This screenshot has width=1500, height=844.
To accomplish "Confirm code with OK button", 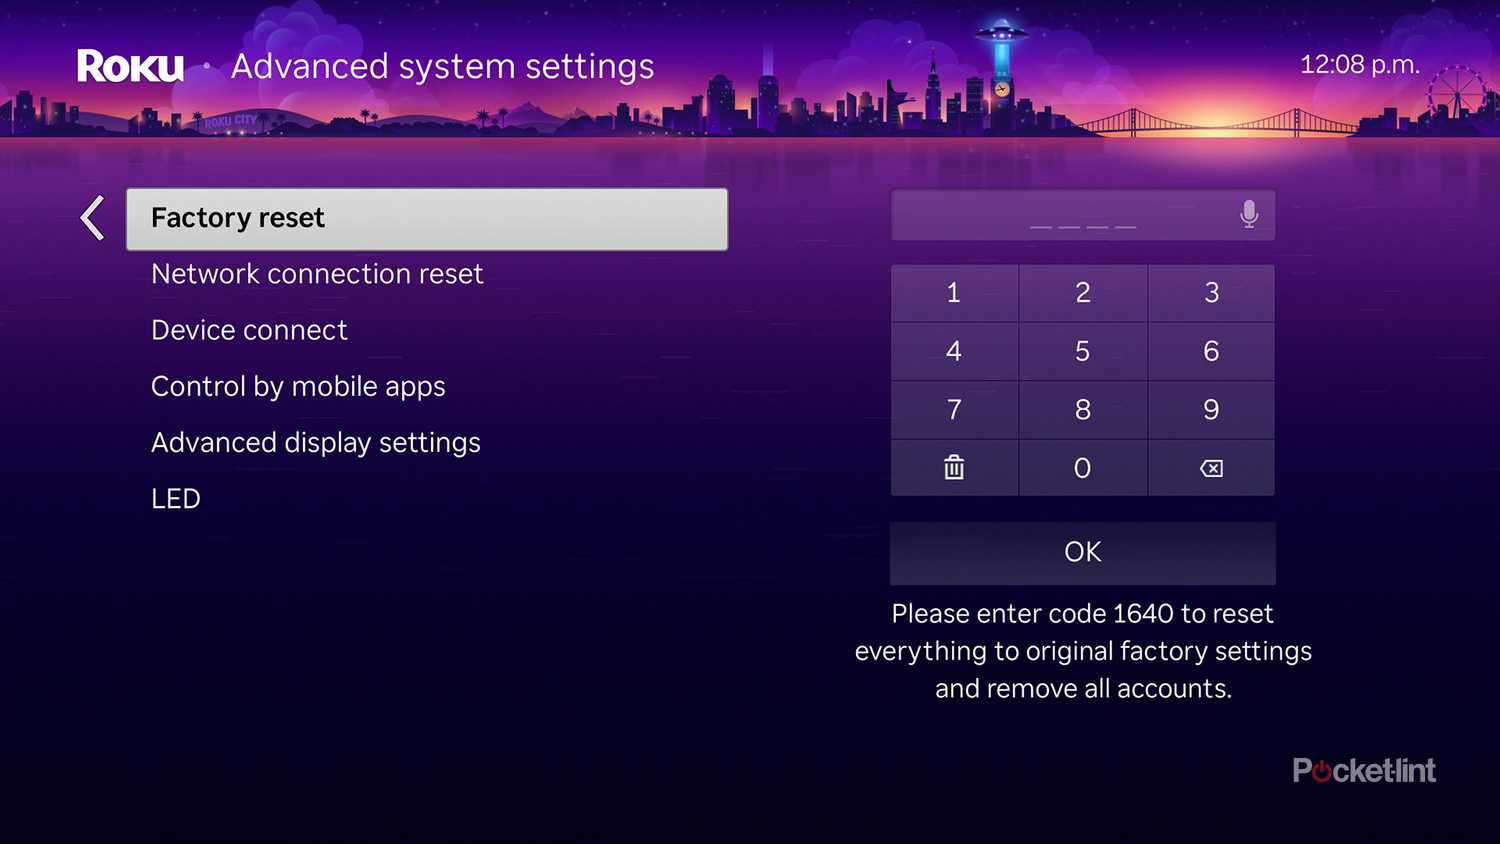I will click(1083, 553).
